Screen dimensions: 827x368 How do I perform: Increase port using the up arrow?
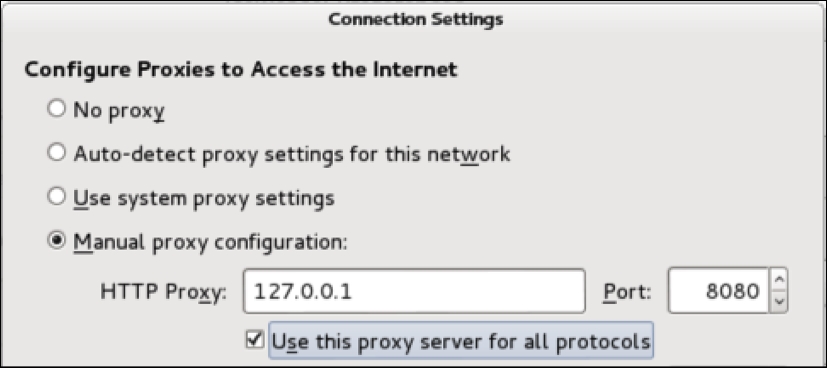pyautogui.click(x=779, y=280)
